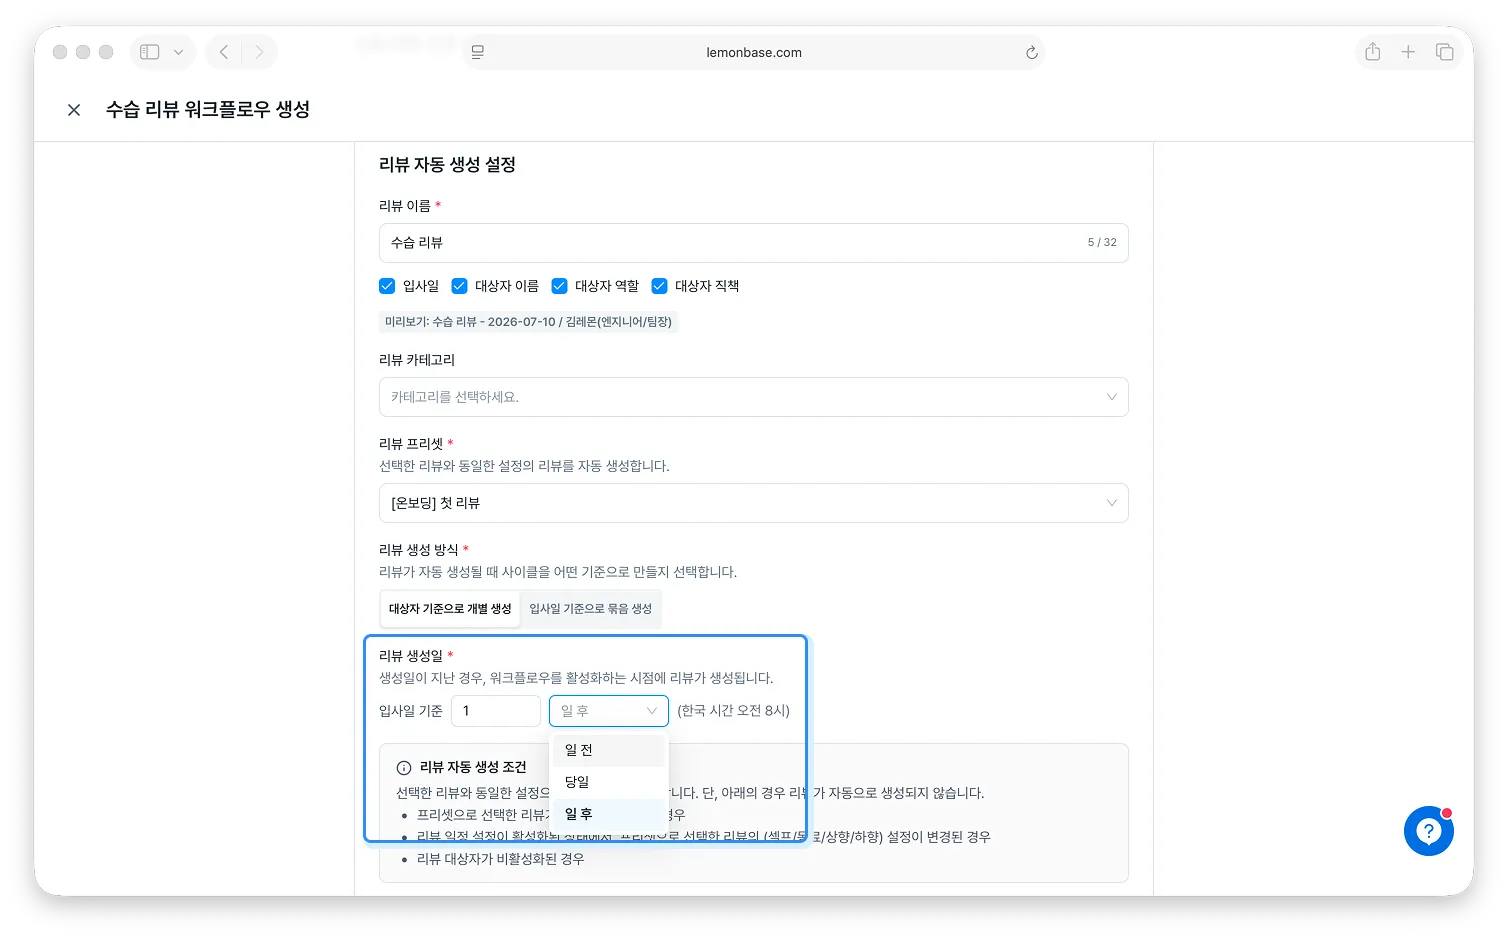
Task: Click the 수습 리뷰 워크플로우 생성 page title
Action: (208, 110)
